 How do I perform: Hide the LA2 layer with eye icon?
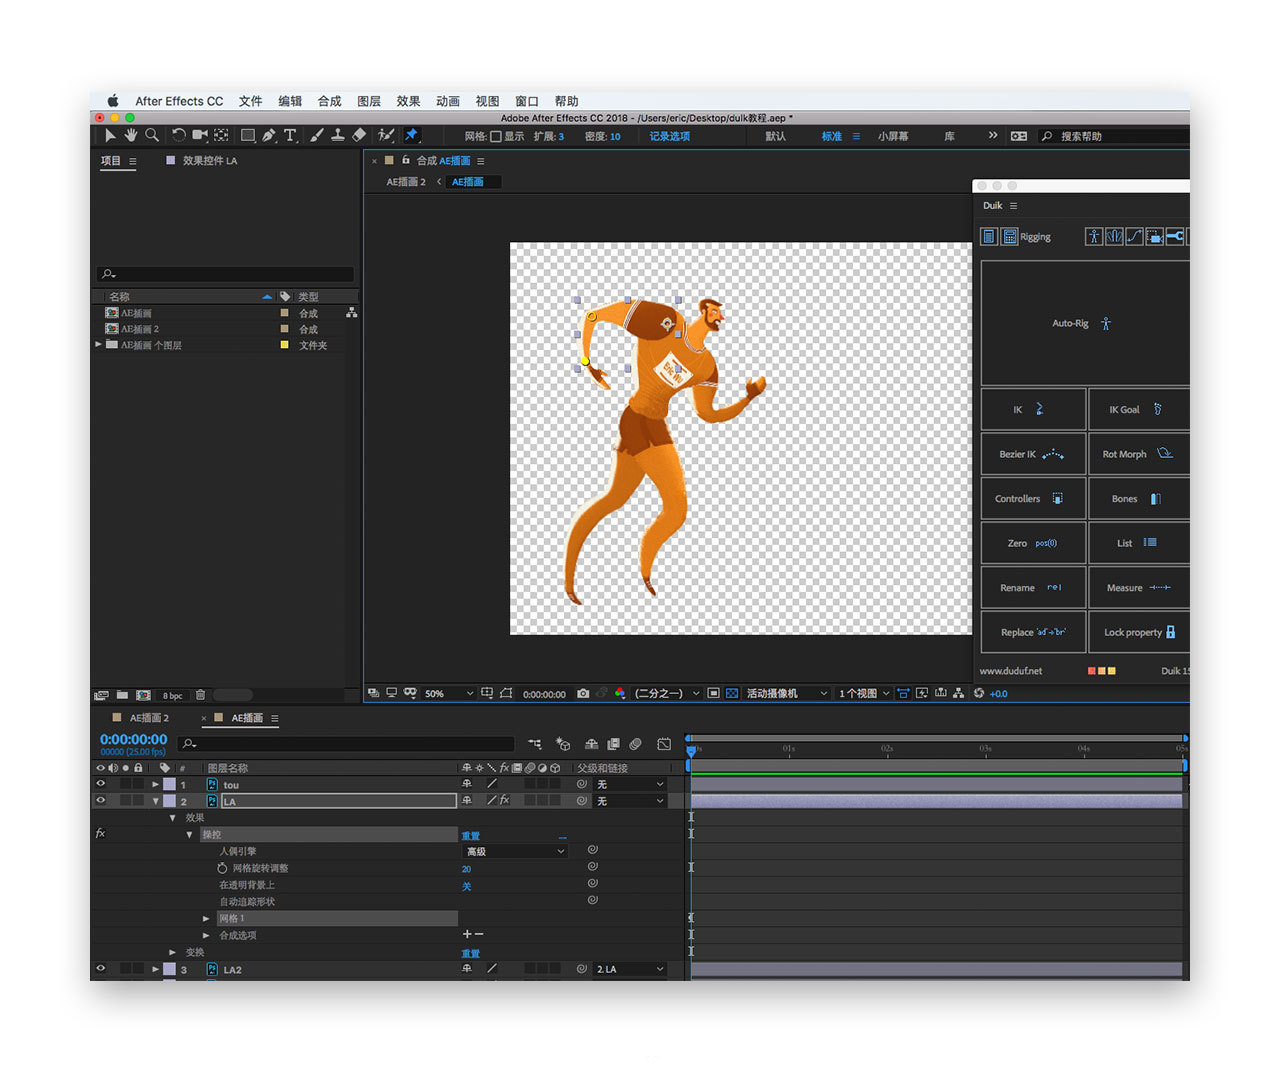click(x=100, y=969)
